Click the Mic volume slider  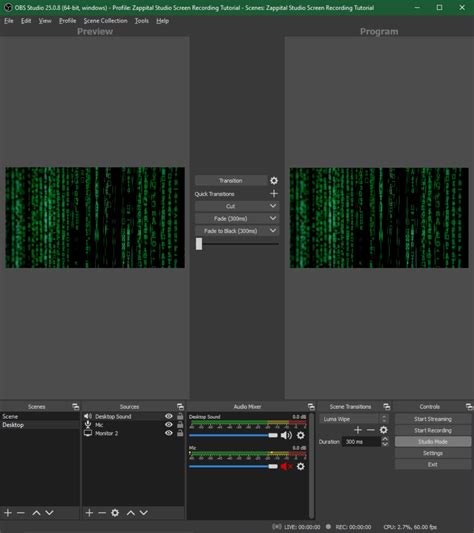click(233, 466)
